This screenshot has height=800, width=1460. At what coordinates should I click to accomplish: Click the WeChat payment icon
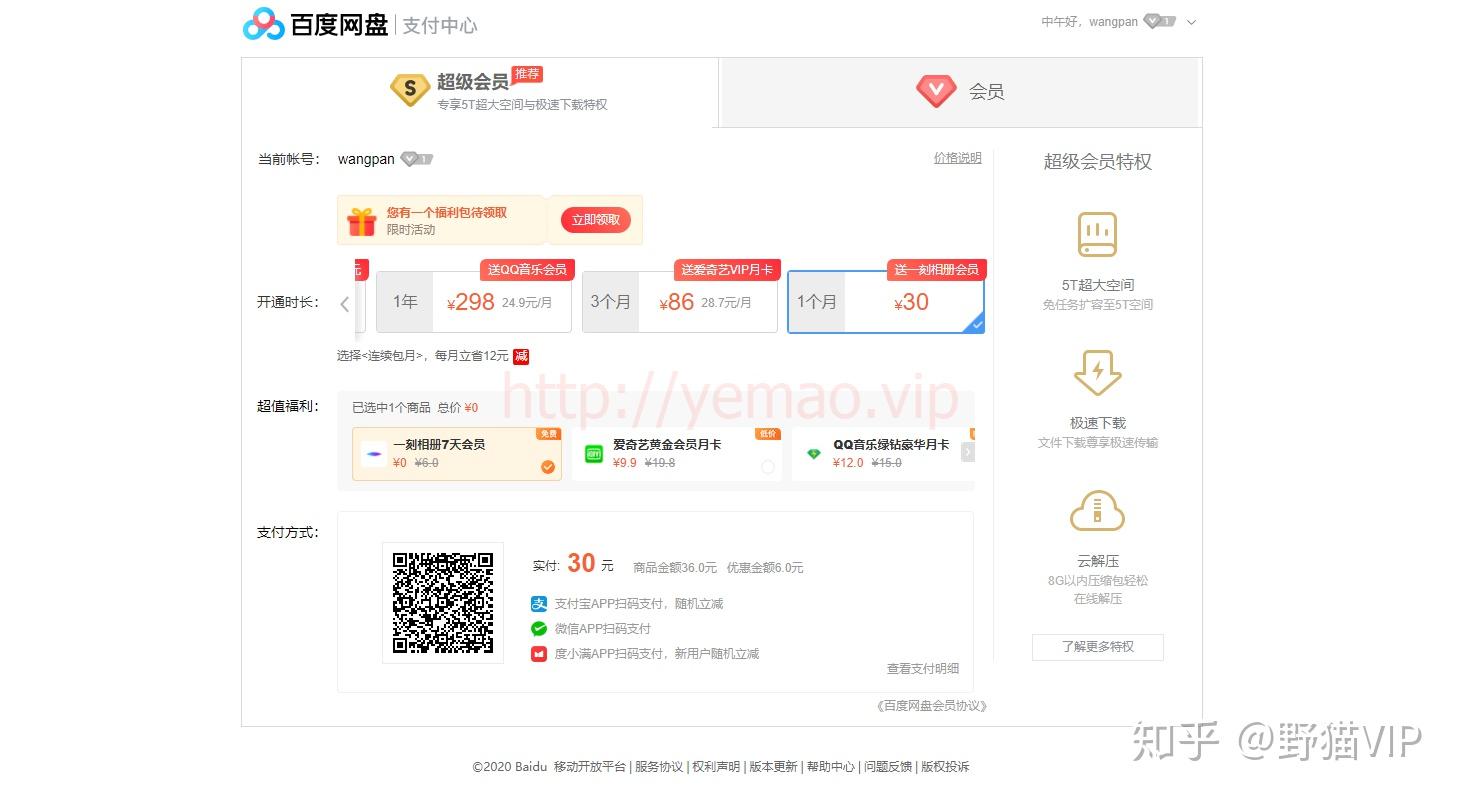pos(539,629)
